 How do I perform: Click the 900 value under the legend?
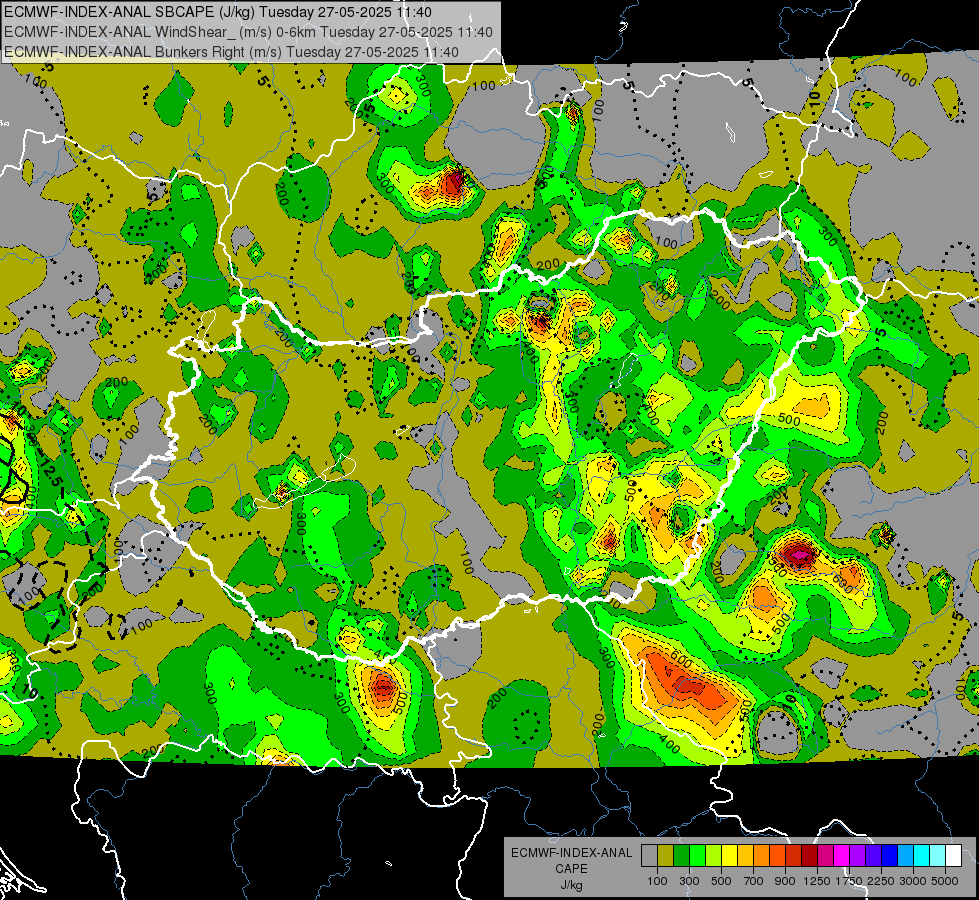(785, 881)
